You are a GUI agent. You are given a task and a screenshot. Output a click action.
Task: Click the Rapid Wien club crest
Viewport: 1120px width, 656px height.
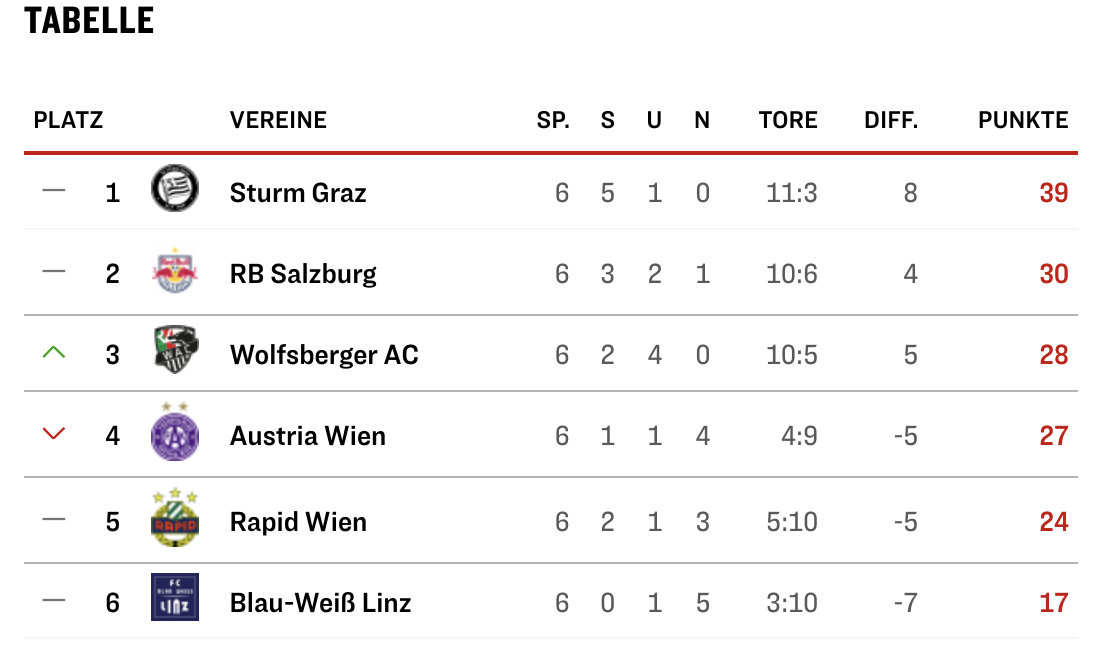[x=175, y=518]
